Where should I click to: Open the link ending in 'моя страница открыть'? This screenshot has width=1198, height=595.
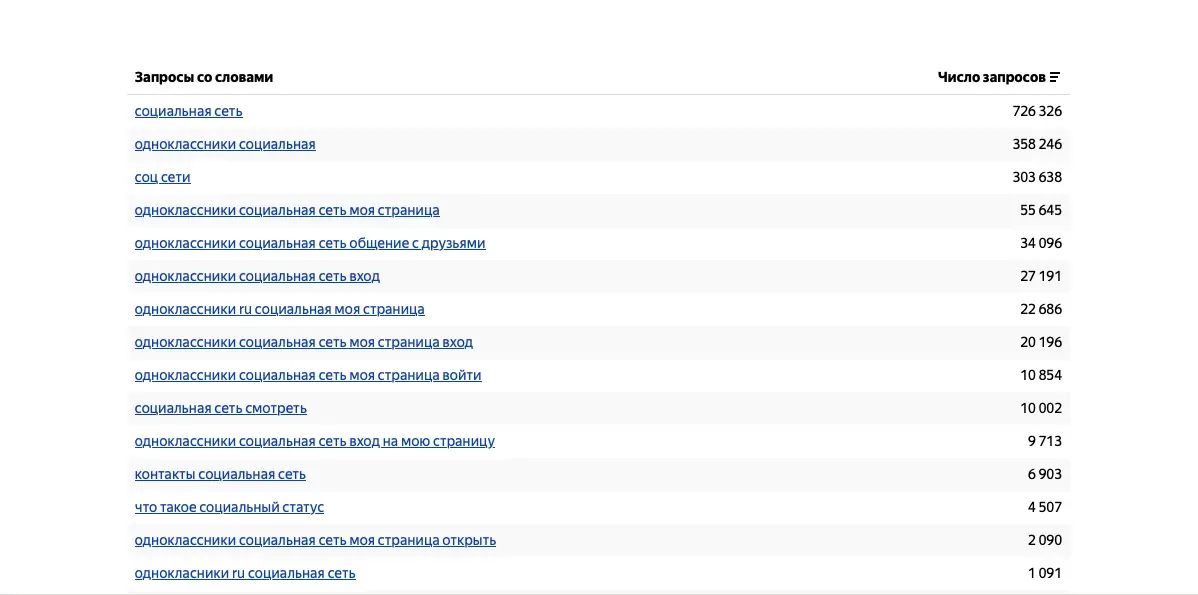tap(316, 541)
